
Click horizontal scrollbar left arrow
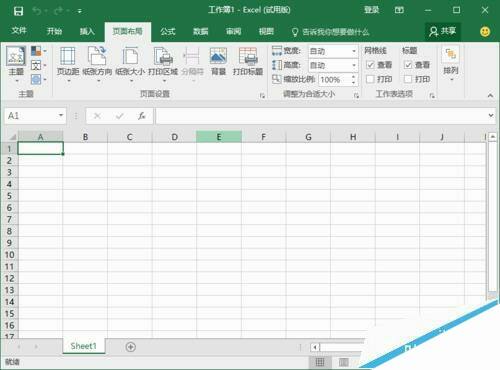click(315, 347)
